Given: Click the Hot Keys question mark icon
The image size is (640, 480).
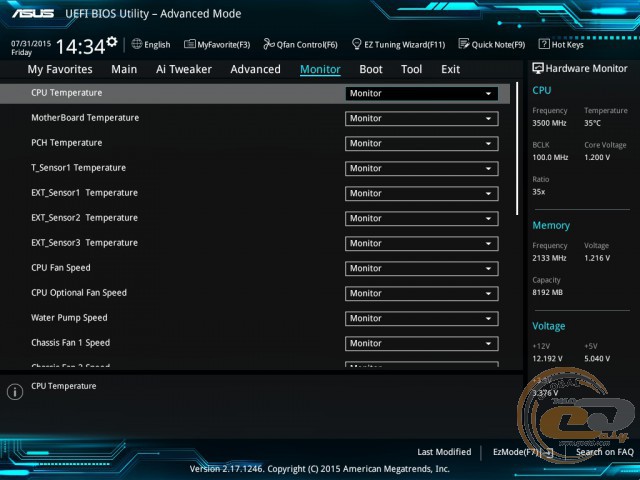Looking at the screenshot, I should pos(544,44).
